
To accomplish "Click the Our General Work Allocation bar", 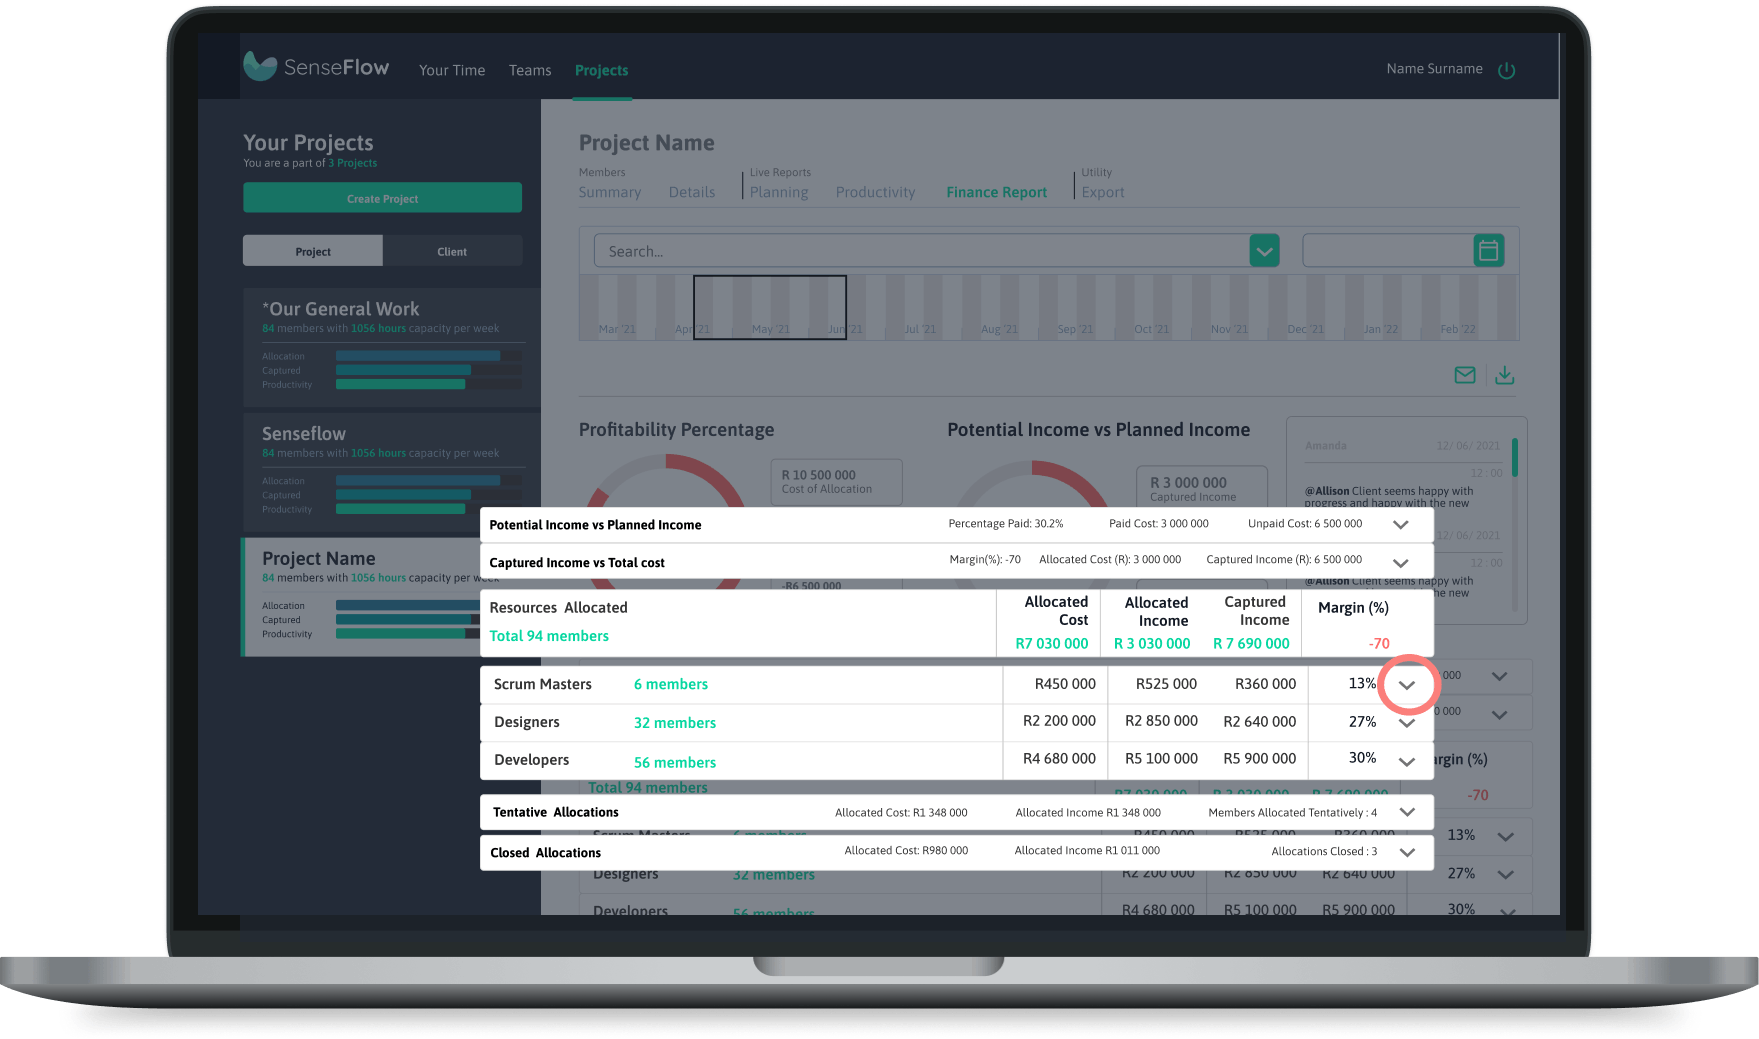I will pos(418,356).
